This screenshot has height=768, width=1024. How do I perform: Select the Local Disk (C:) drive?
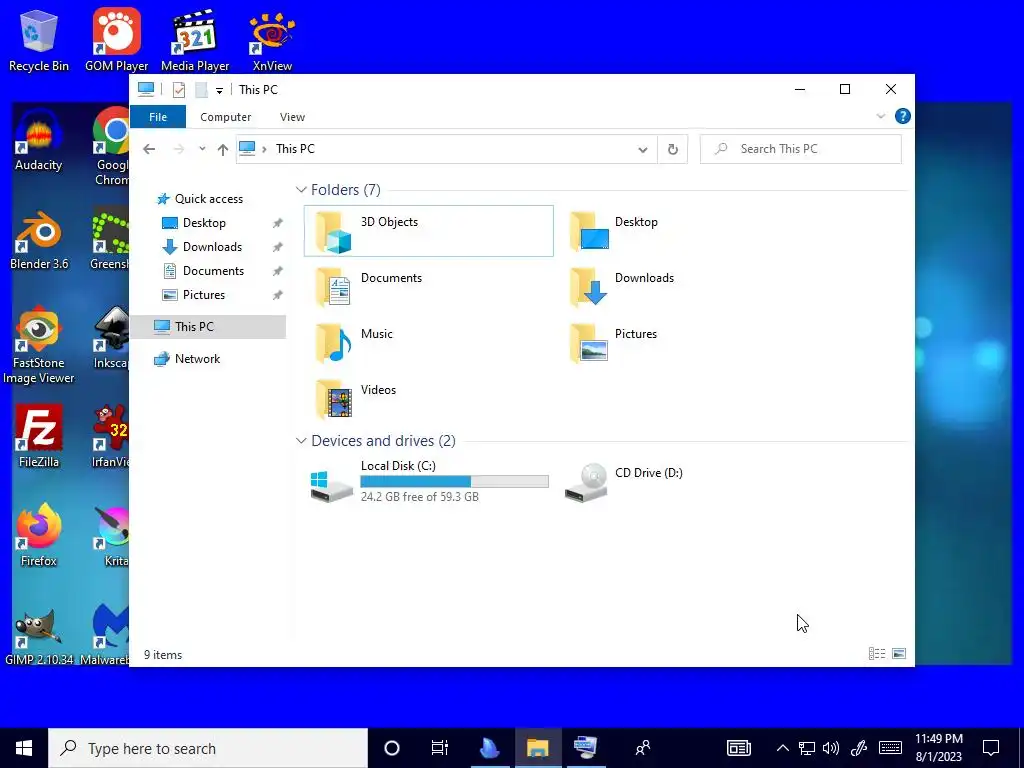[x=428, y=481]
